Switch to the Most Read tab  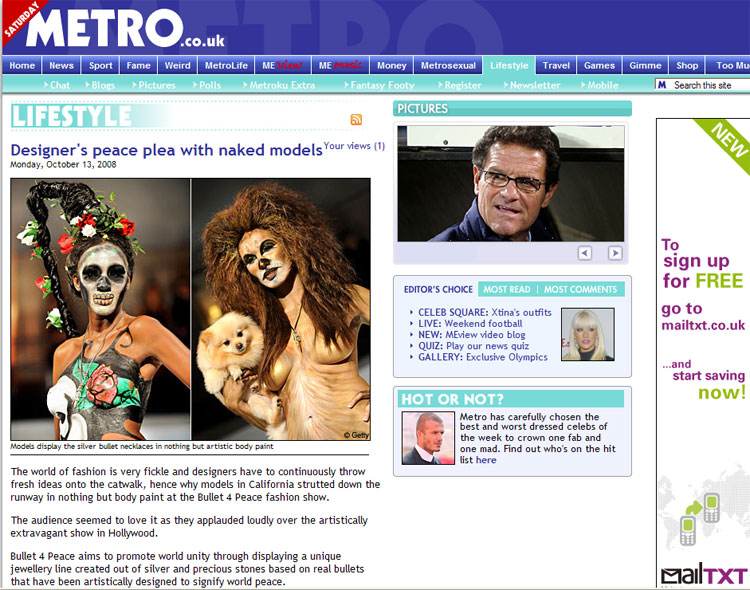[507, 289]
